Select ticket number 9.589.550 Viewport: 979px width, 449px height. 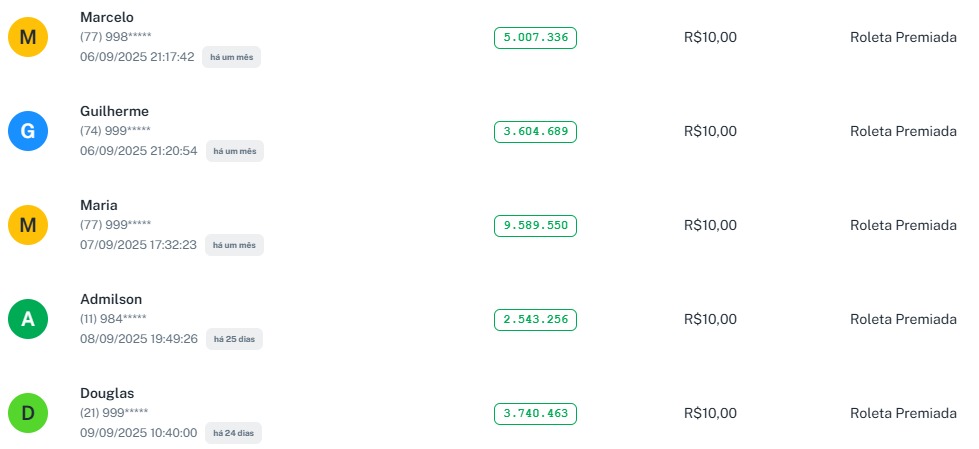coord(535,225)
